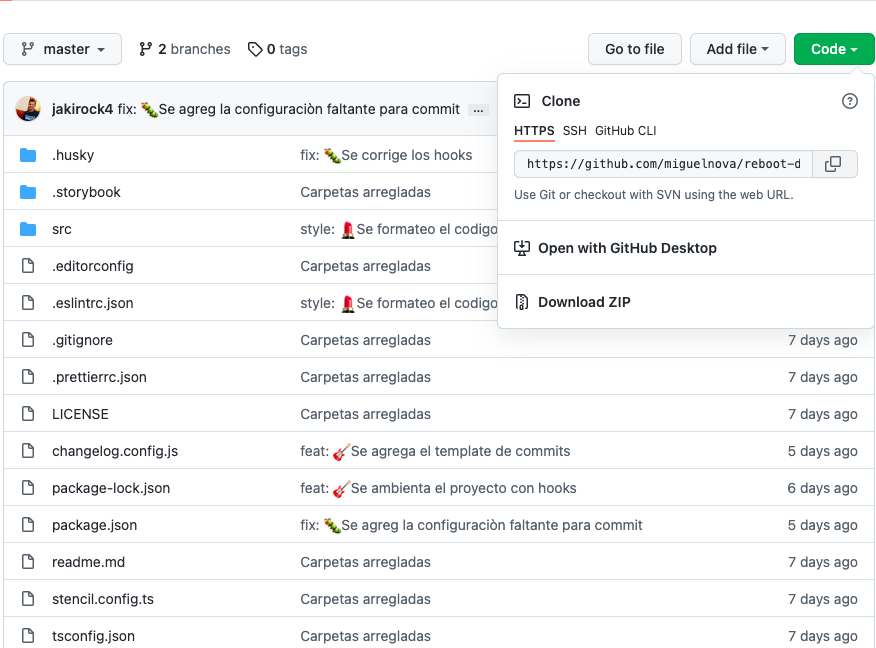This screenshot has width=876, height=648.
Task: Click the Go to file button
Action: click(x=635, y=49)
